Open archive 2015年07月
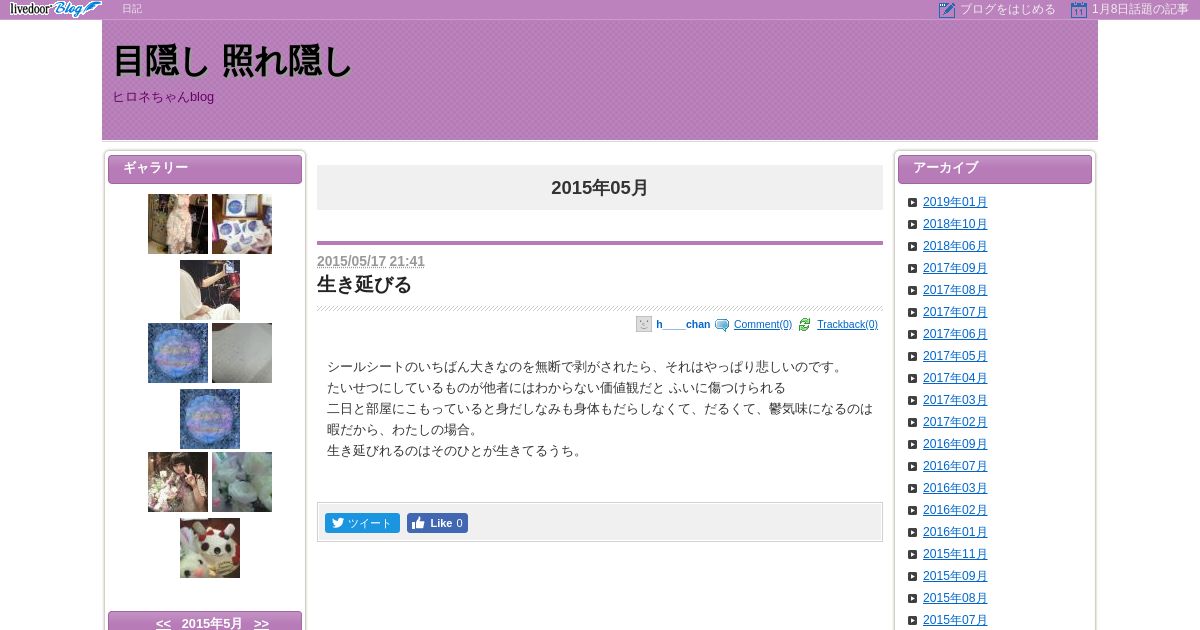The image size is (1200, 630). (955, 620)
